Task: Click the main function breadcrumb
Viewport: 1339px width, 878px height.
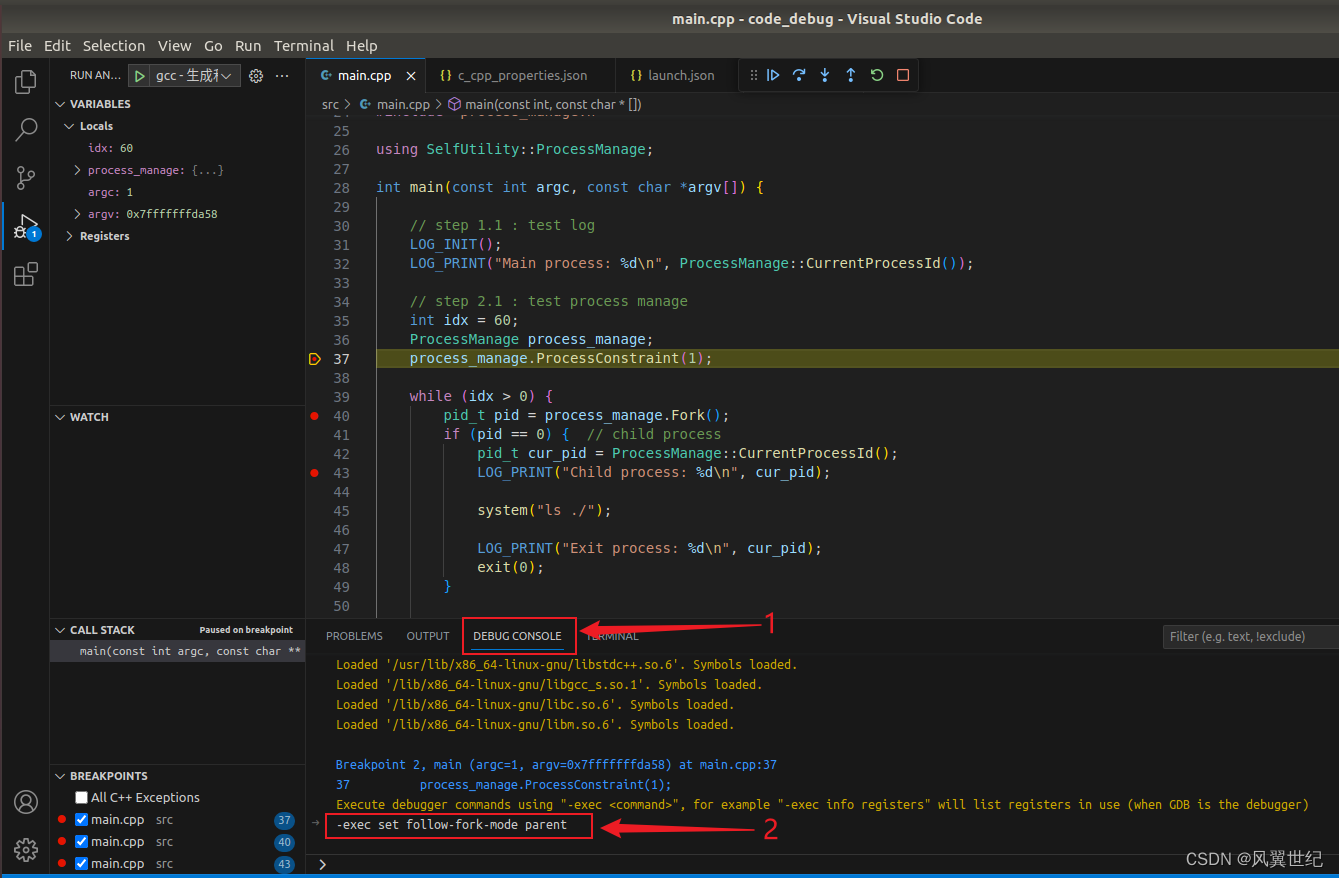Action: tap(553, 104)
